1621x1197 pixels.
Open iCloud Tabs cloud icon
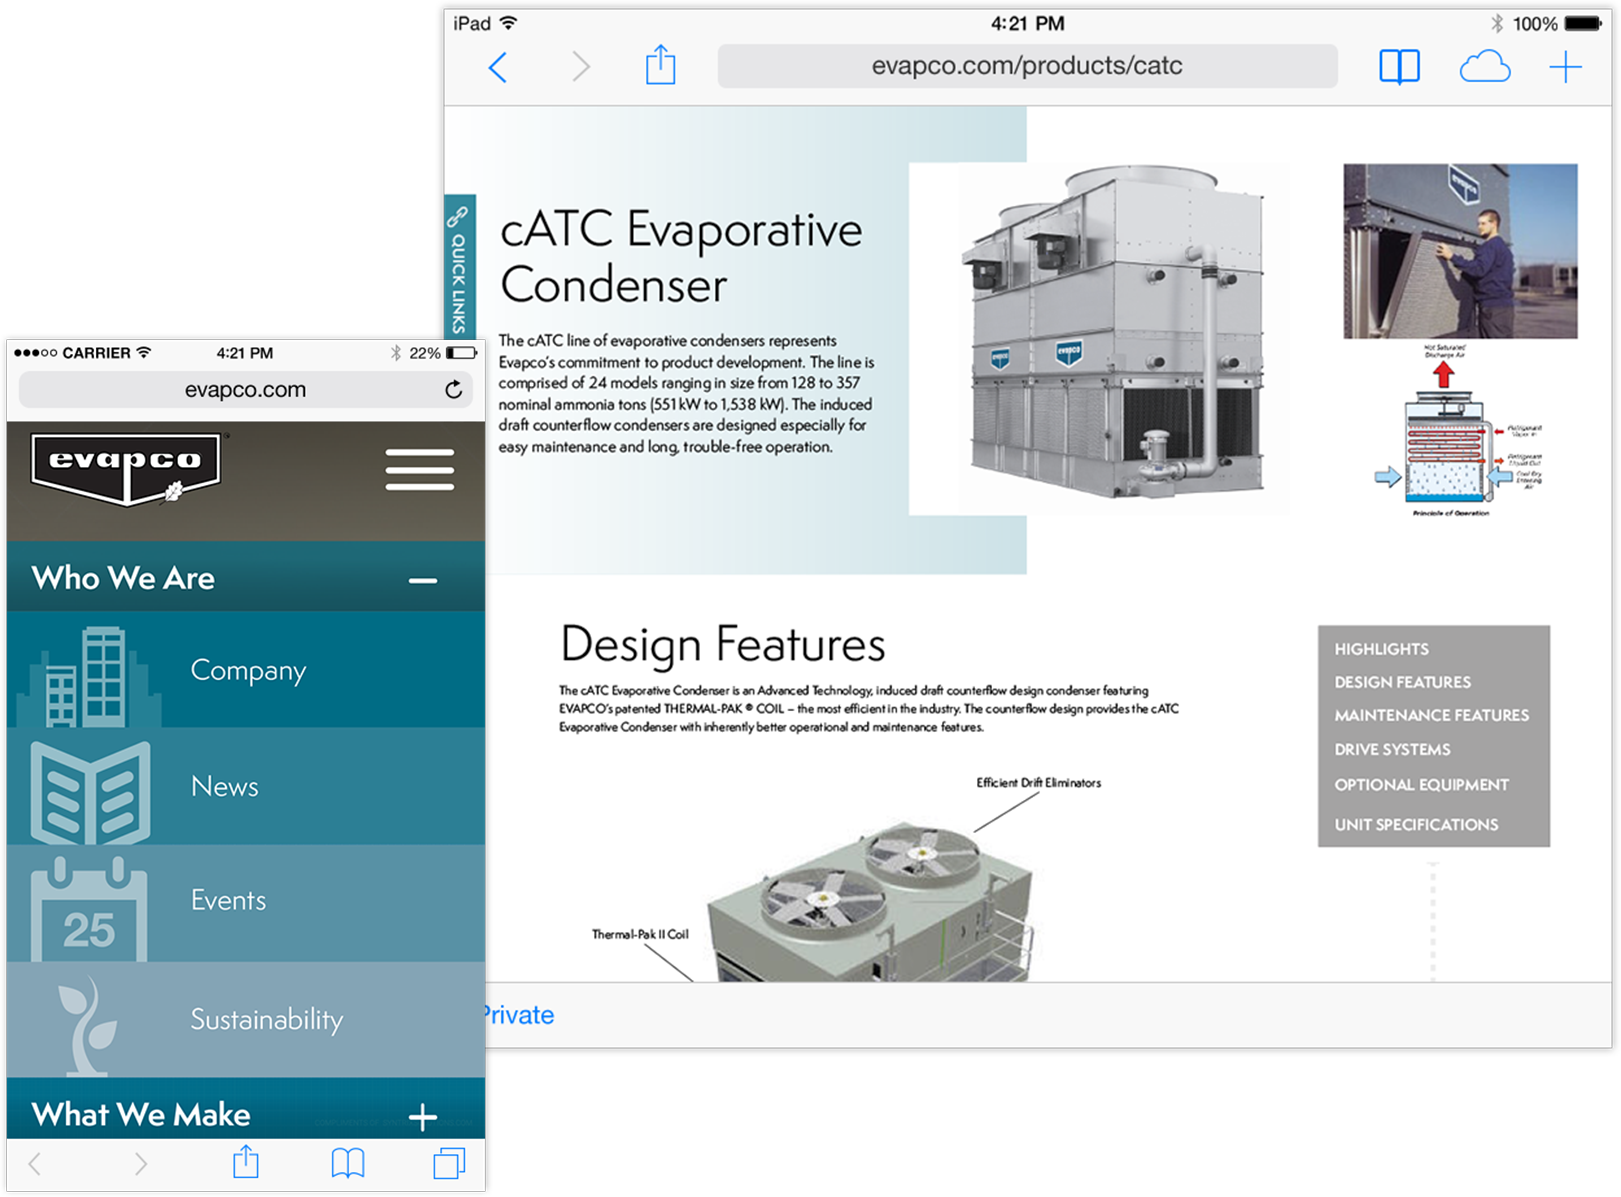(x=1485, y=67)
